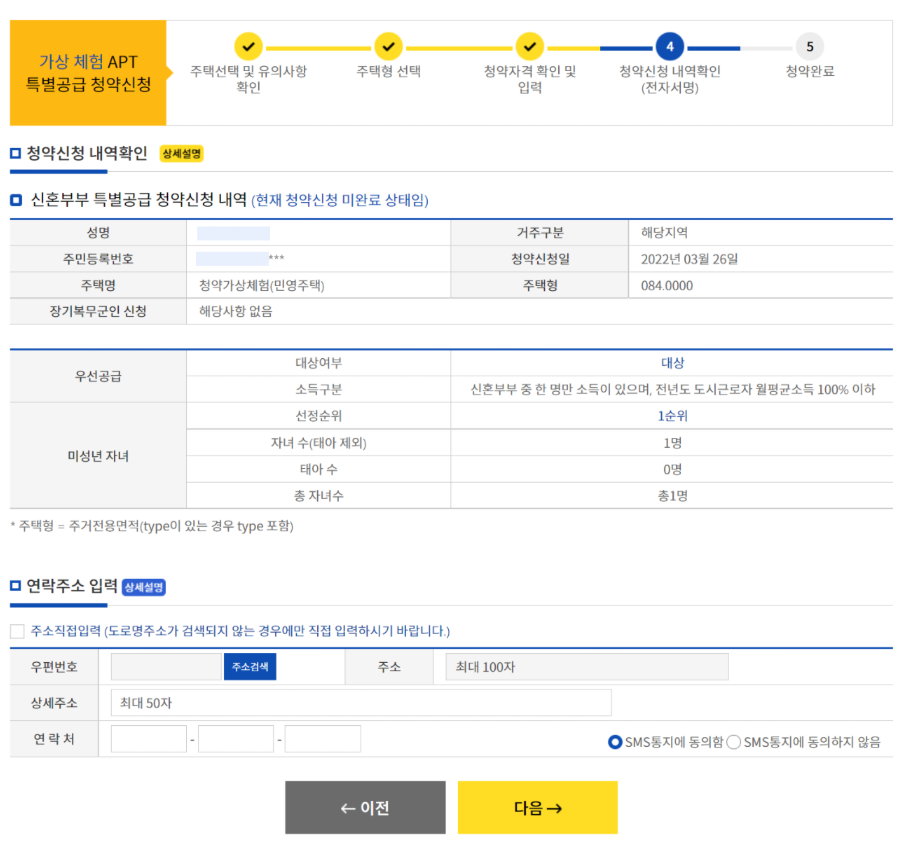900x852 pixels.
Task: Click the 주택선택 및 유의사항 확인 step label
Action: point(249,79)
